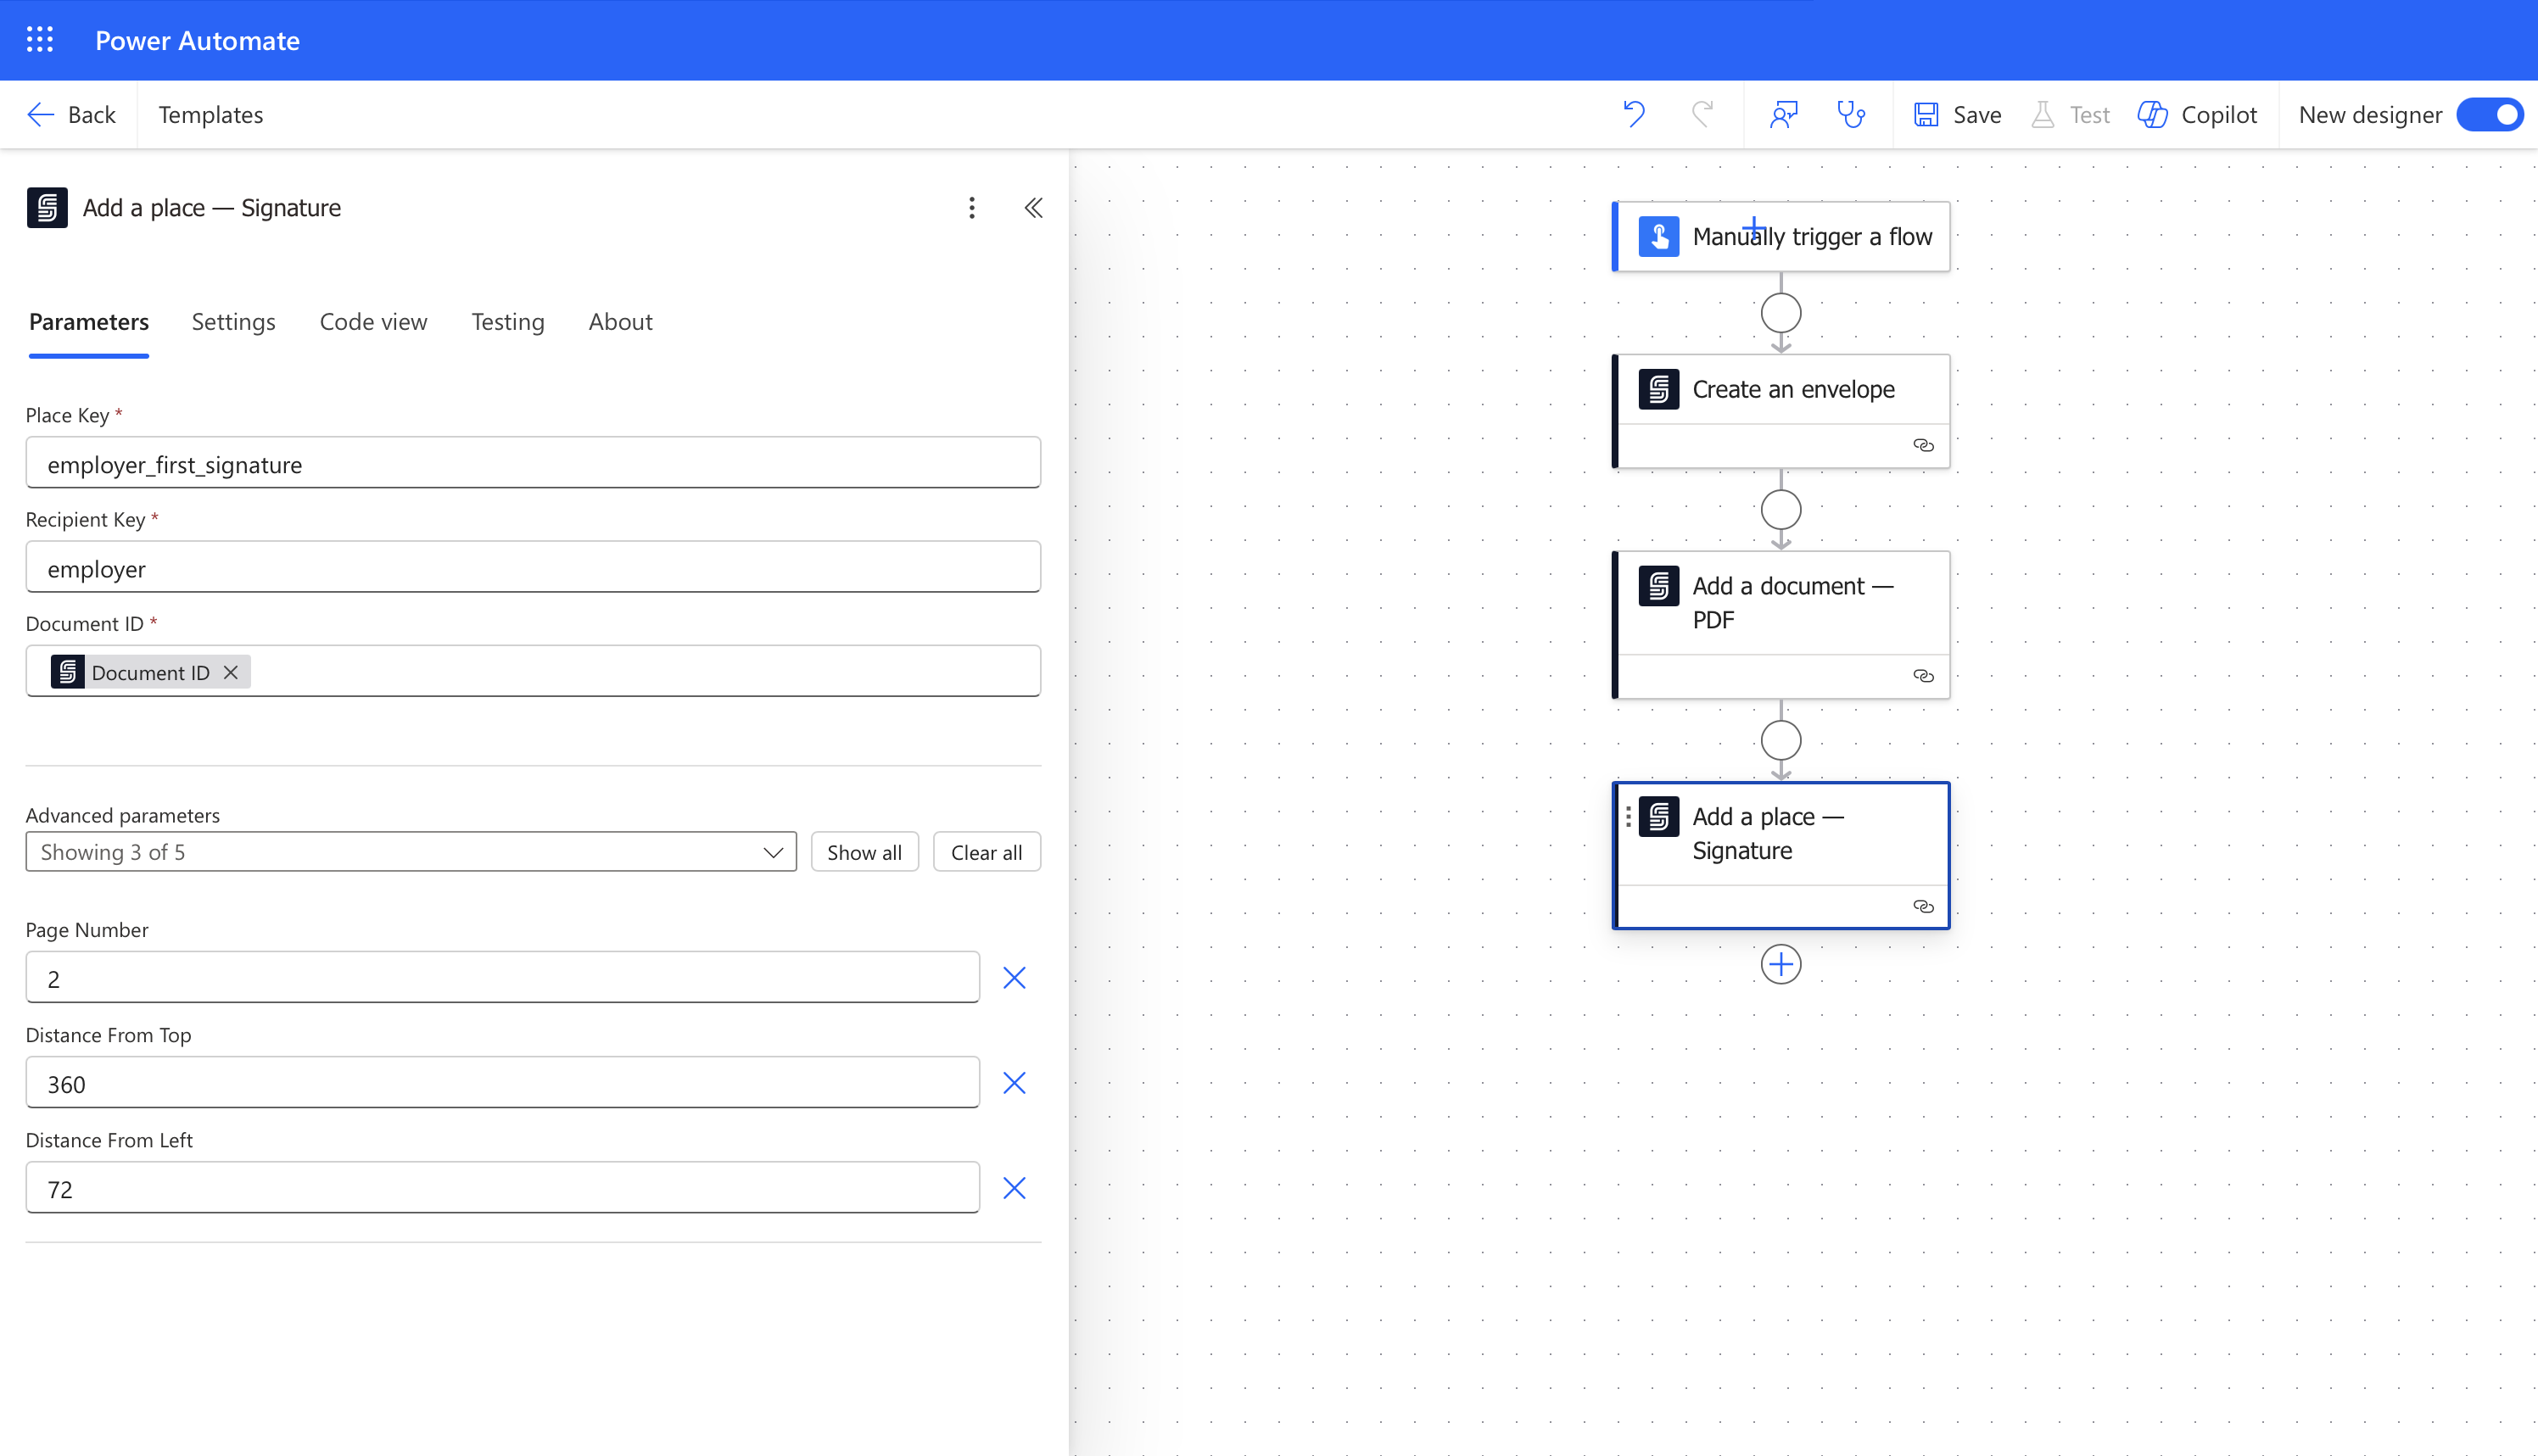
Task: Click the 'Advanced parameters' label
Action: (x=123, y=815)
